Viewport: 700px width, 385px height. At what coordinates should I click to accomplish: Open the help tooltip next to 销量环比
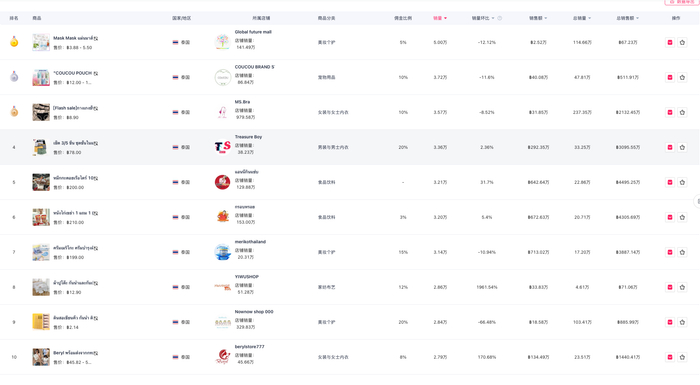(x=500, y=18)
